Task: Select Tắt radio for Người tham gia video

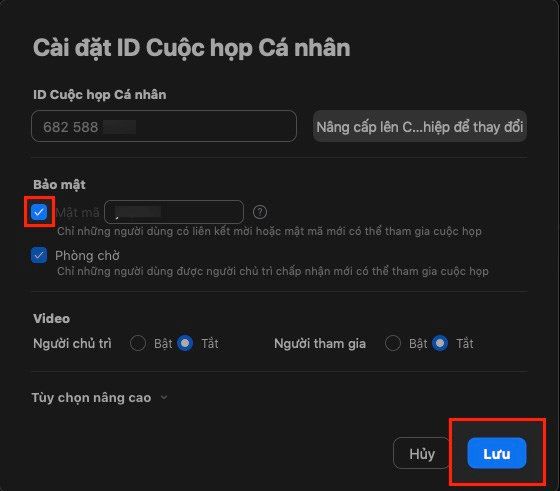Action: point(440,343)
